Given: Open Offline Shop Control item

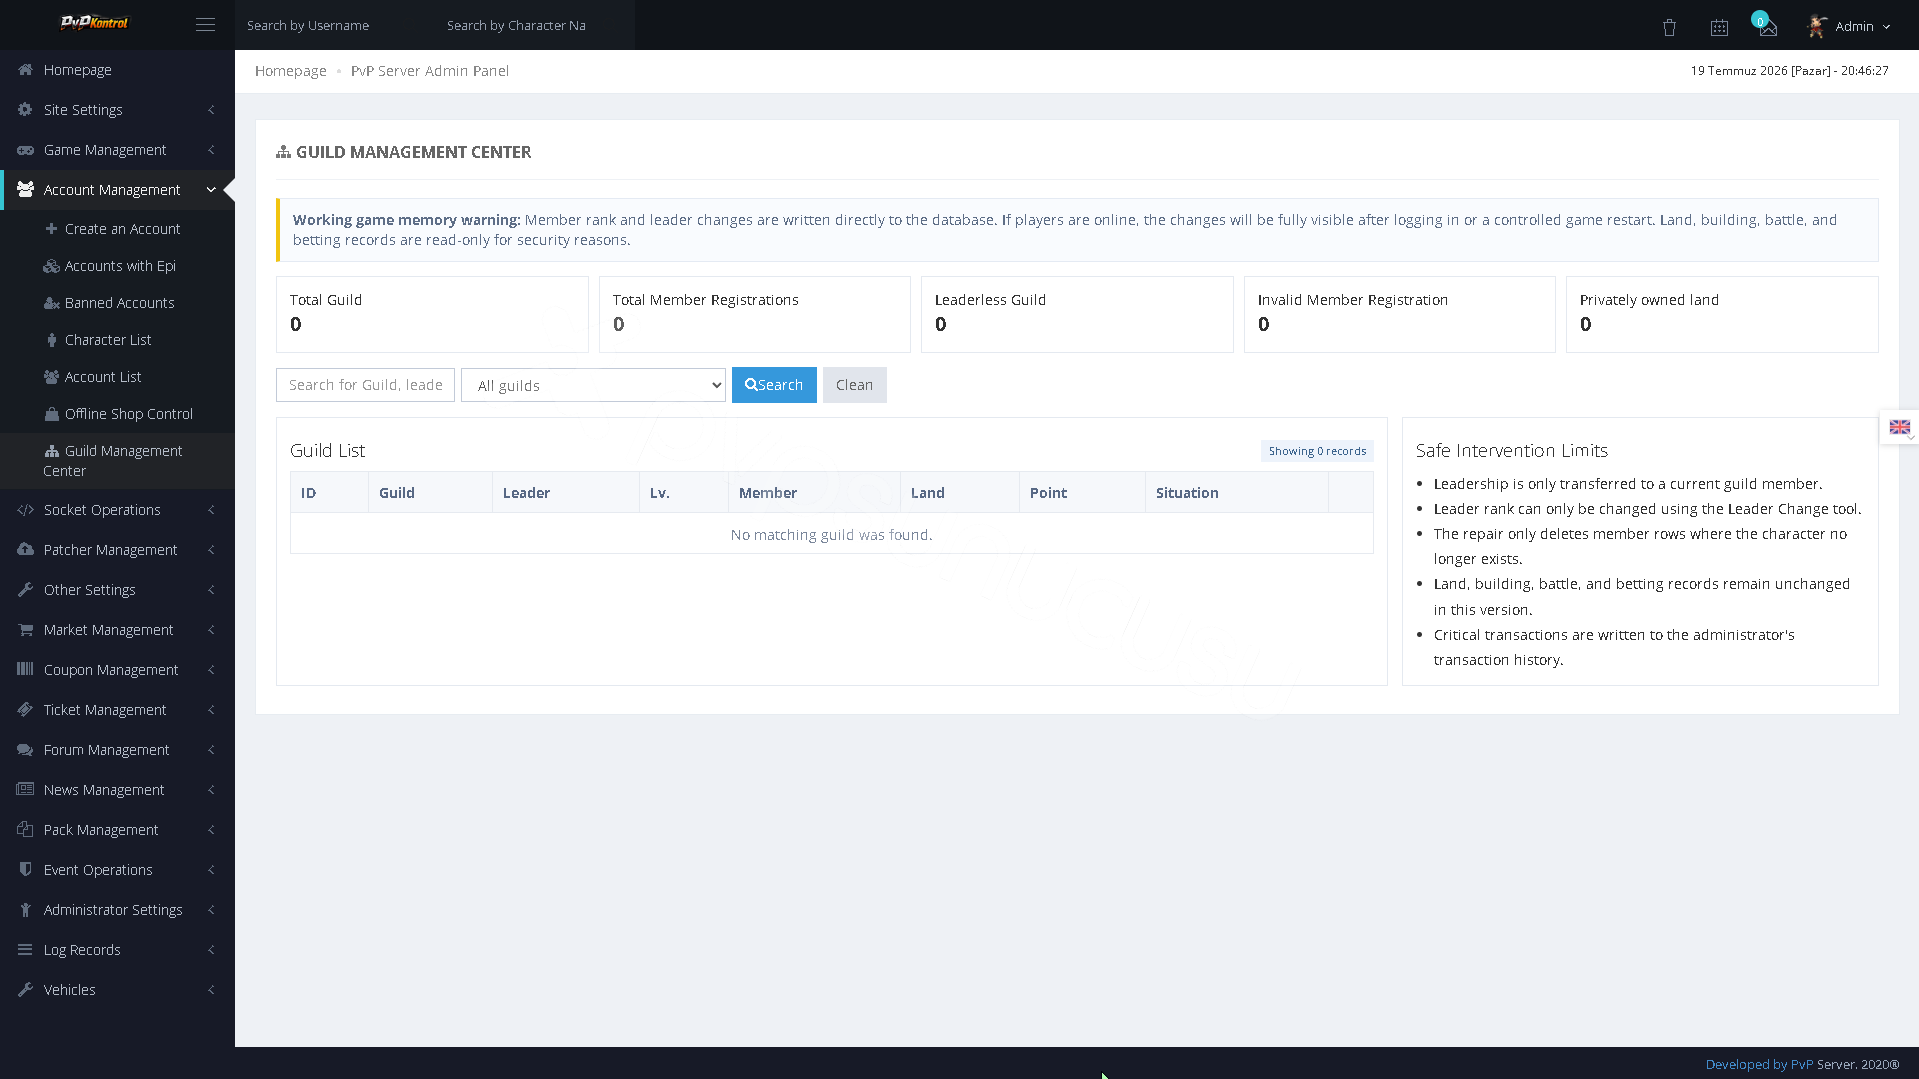Looking at the screenshot, I should (129, 414).
